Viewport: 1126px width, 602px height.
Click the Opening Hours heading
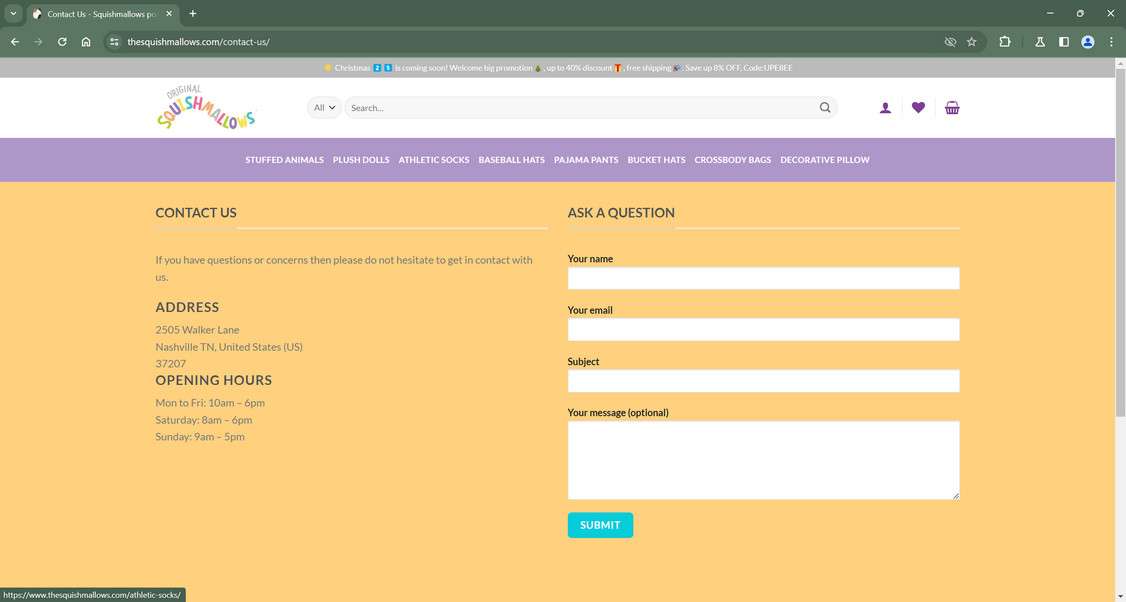(214, 380)
